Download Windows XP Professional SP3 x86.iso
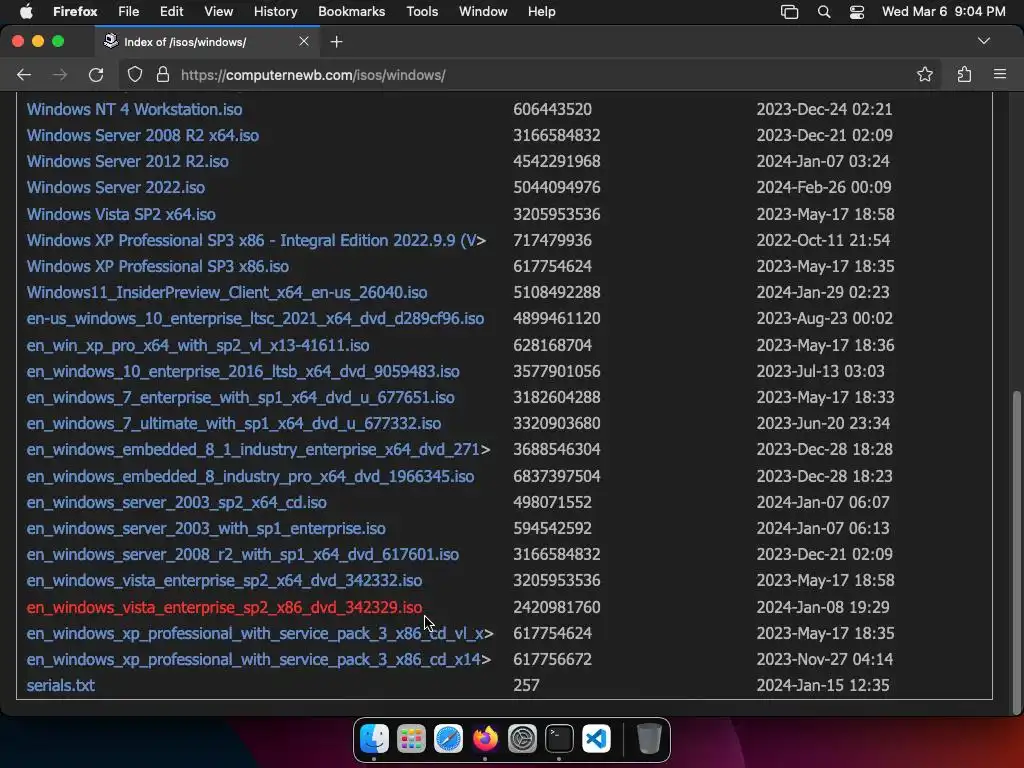1024x768 pixels. coord(157,266)
